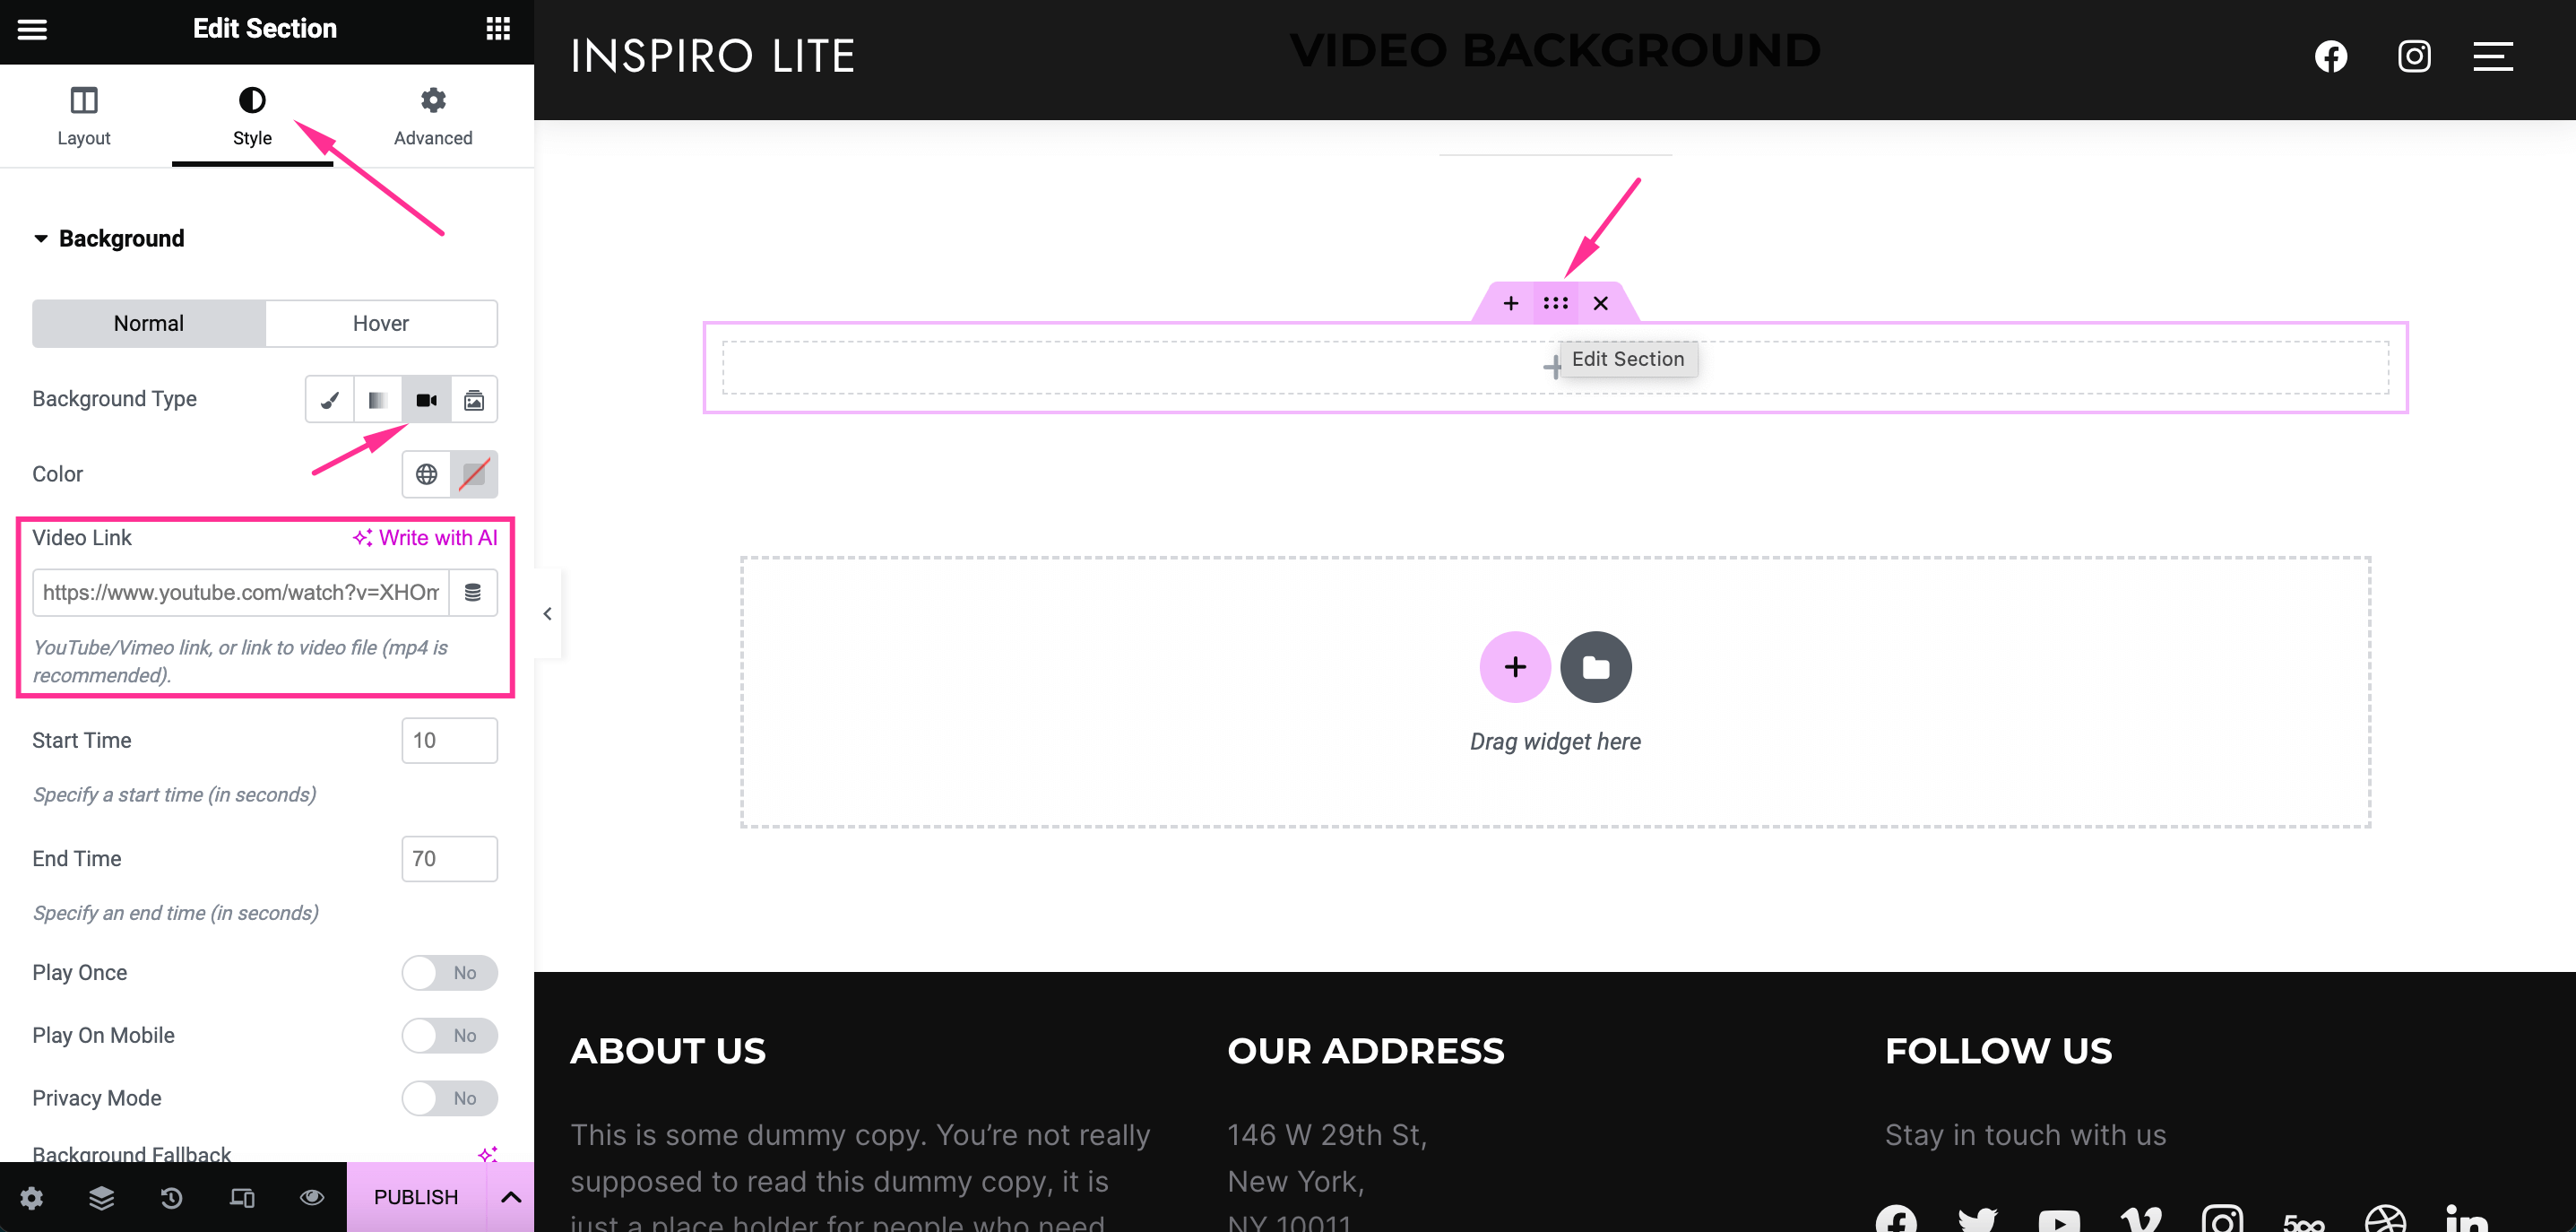This screenshot has width=2576, height=1232.
Task: Click the grid/apps icon in top toolbar
Action: click(x=497, y=30)
